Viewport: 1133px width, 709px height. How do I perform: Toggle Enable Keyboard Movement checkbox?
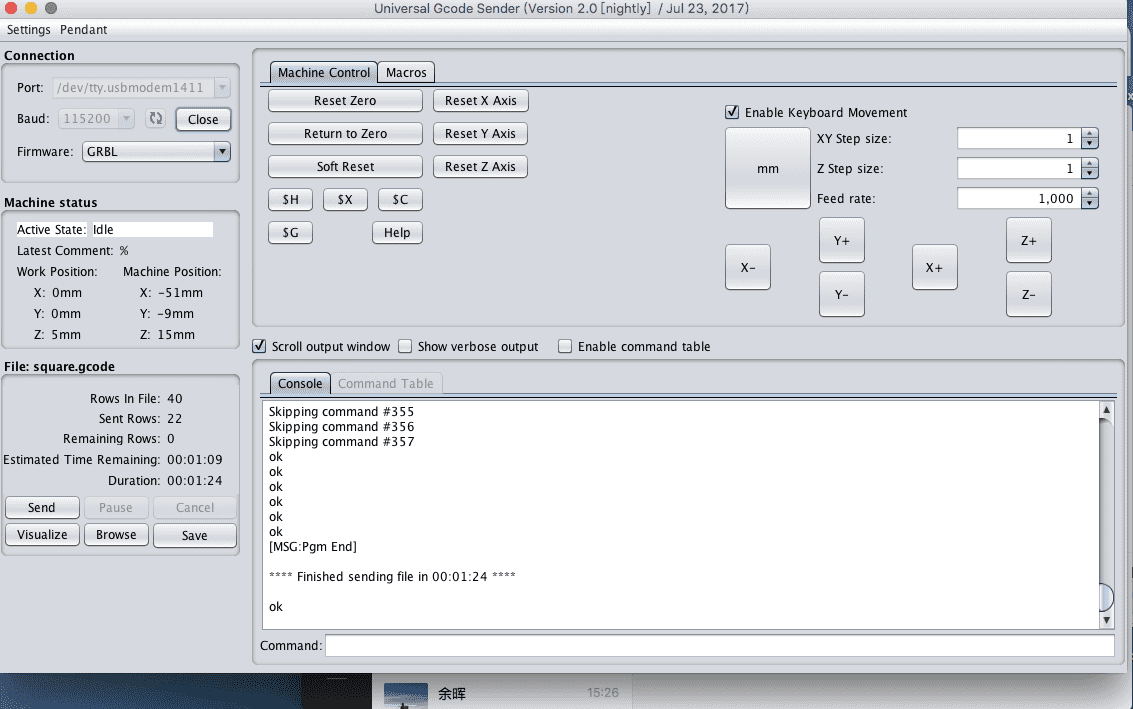click(732, 112)
